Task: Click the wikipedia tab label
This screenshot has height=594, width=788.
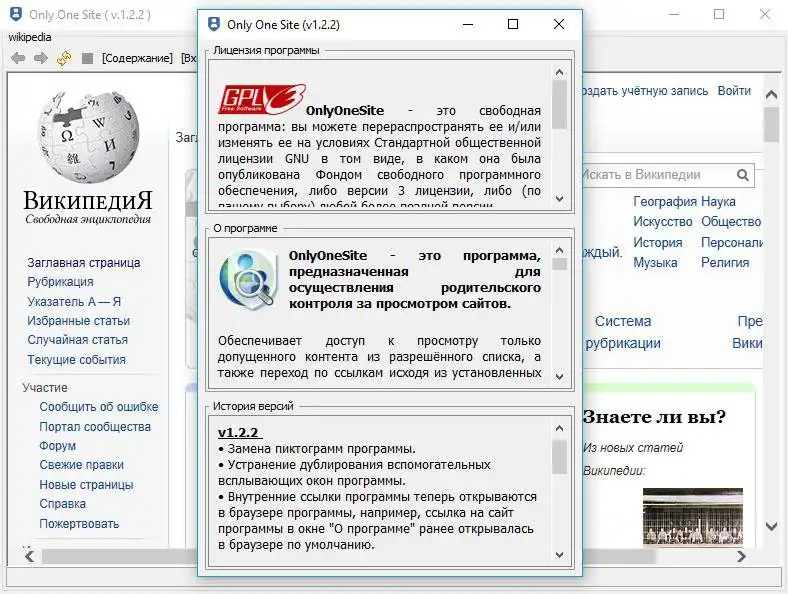Action: tap(30, 37)
